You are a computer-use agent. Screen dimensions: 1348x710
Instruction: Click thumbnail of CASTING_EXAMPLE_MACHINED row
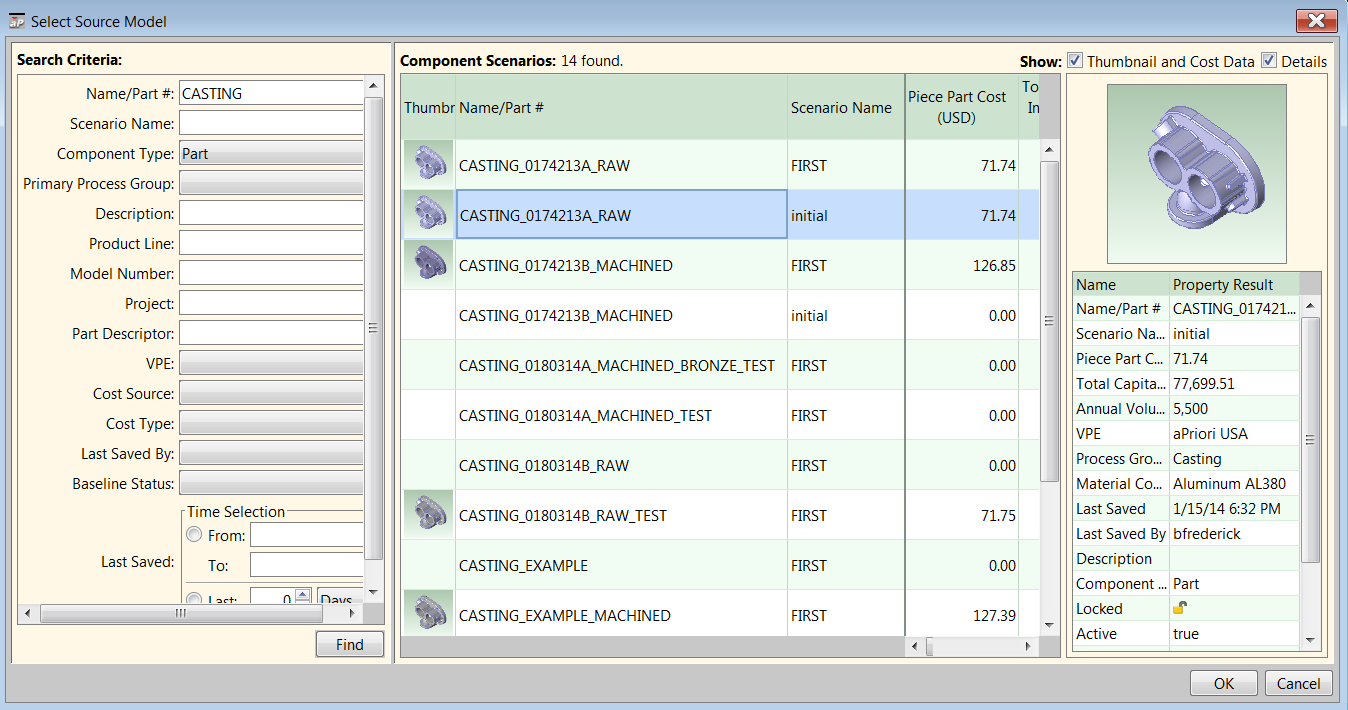tap(429, 613)
